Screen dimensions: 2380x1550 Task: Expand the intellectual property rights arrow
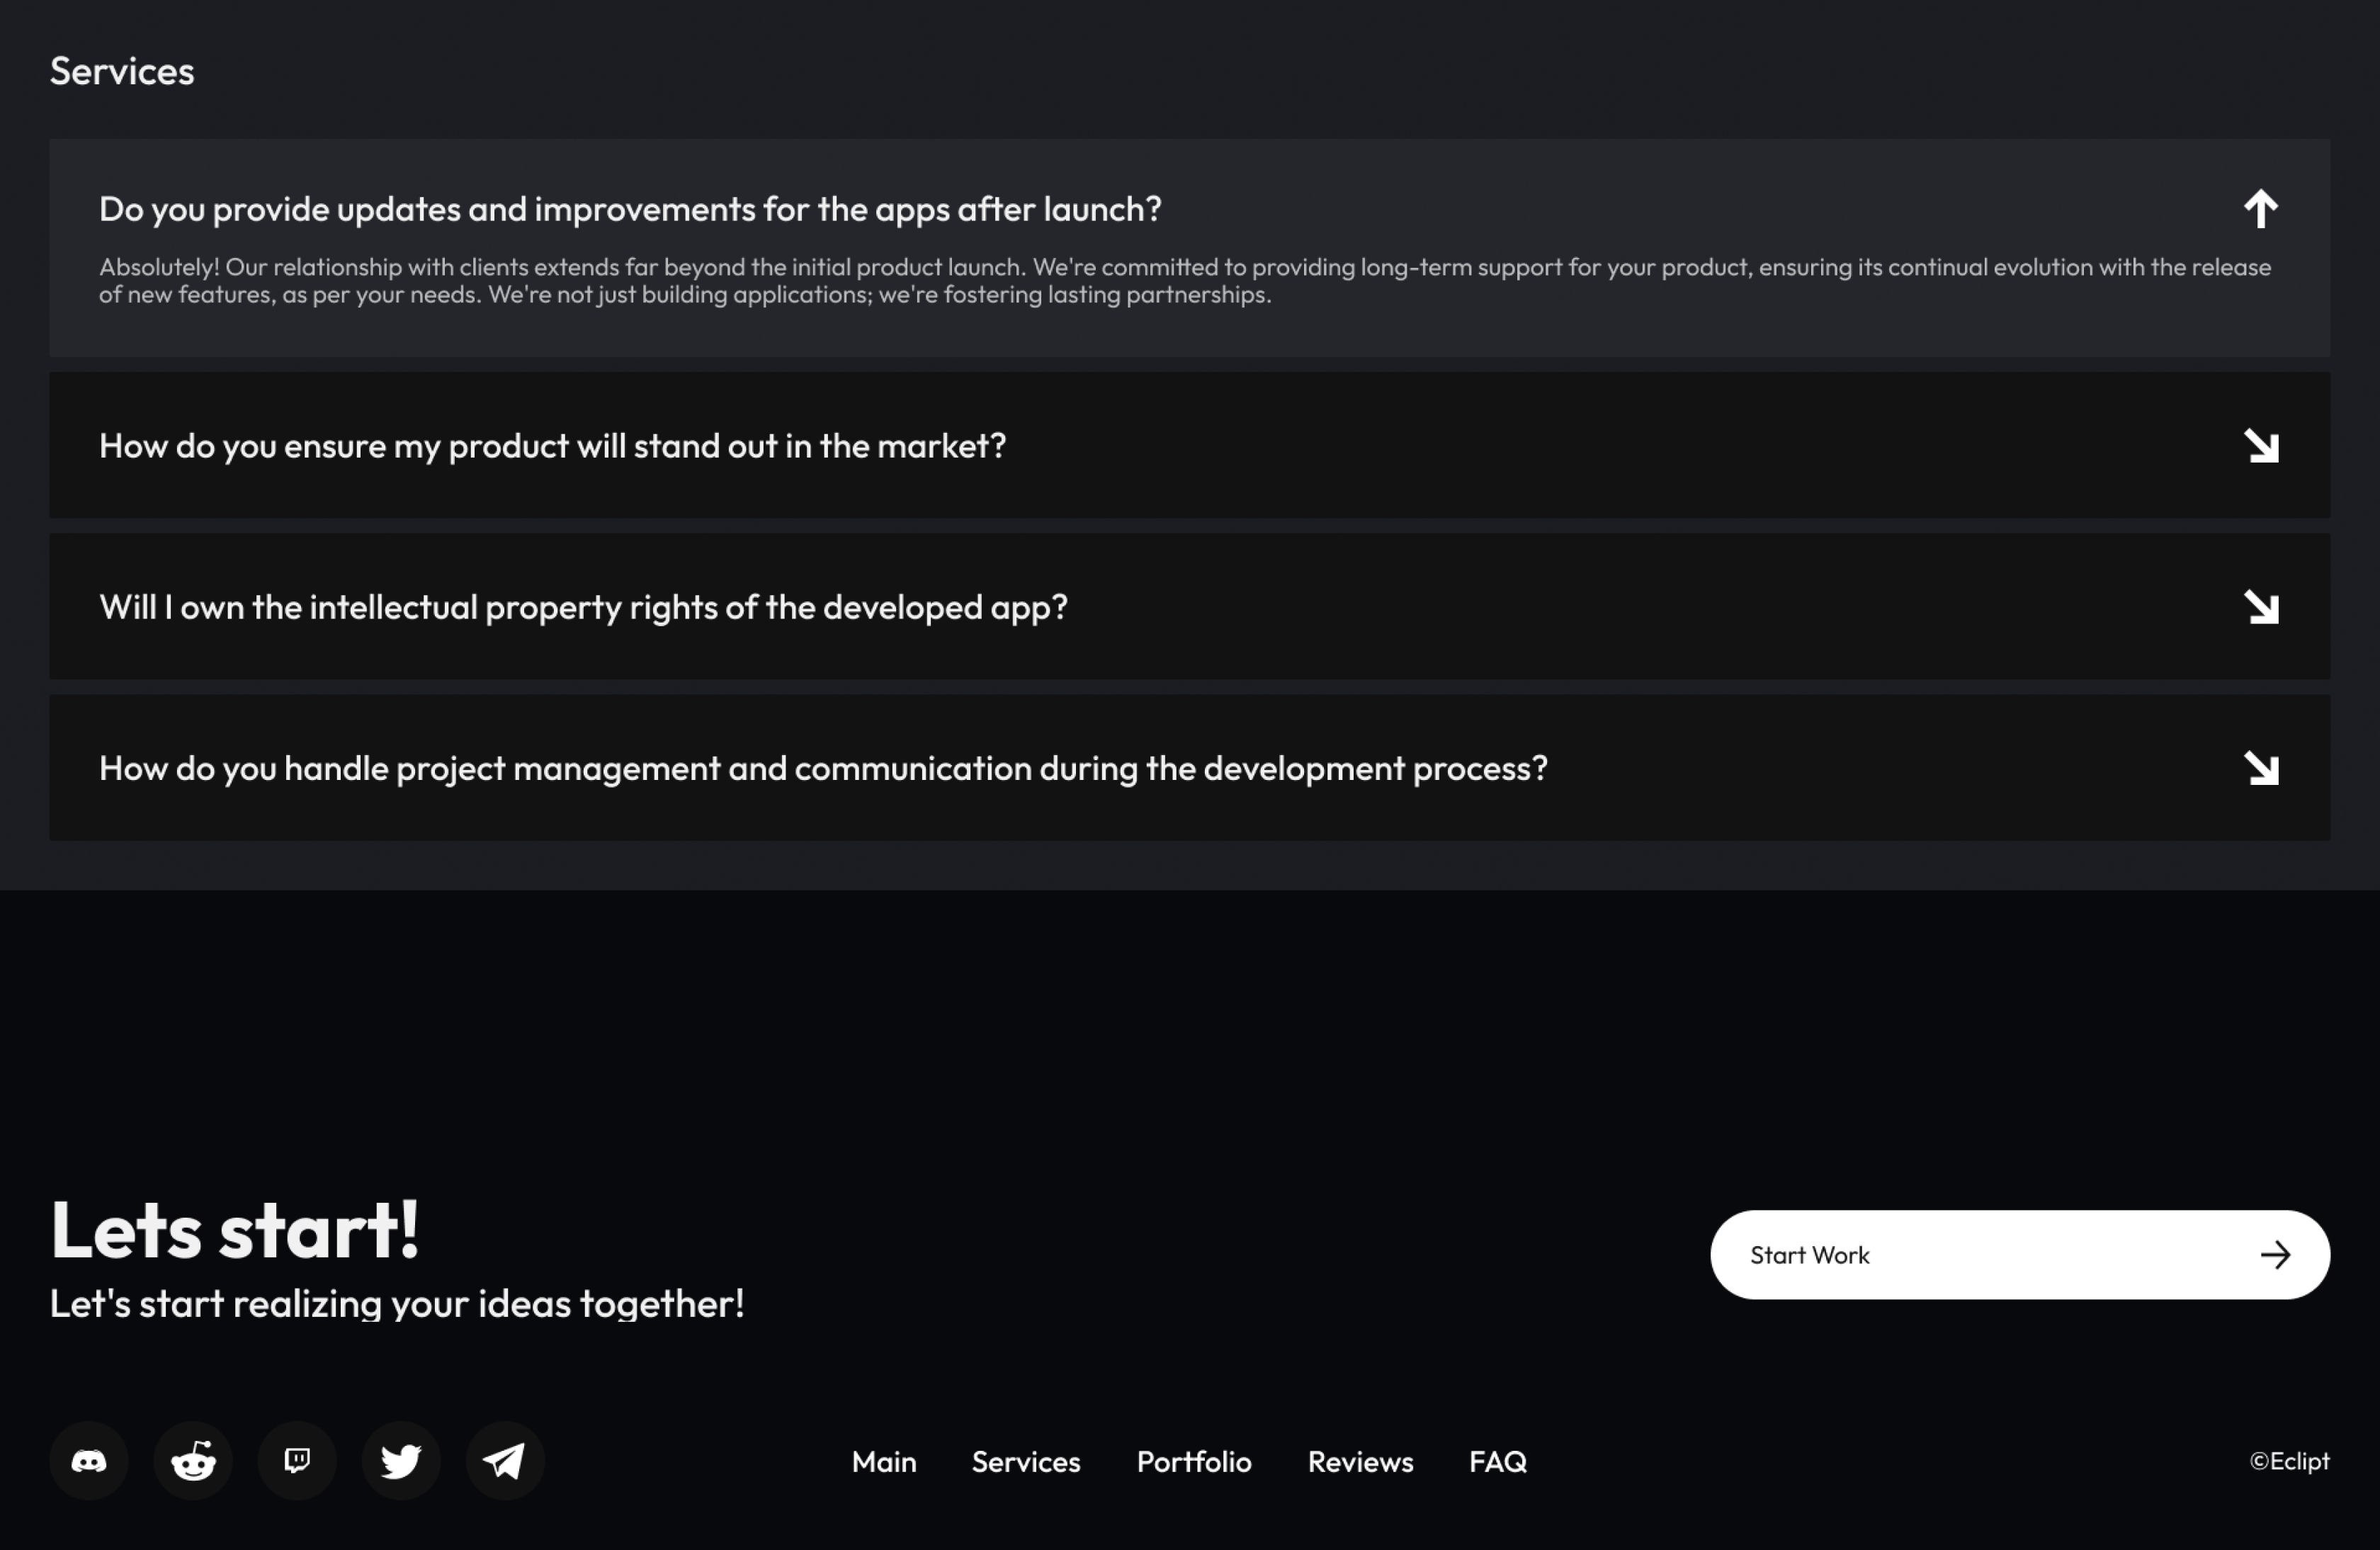click(2260, 607)
